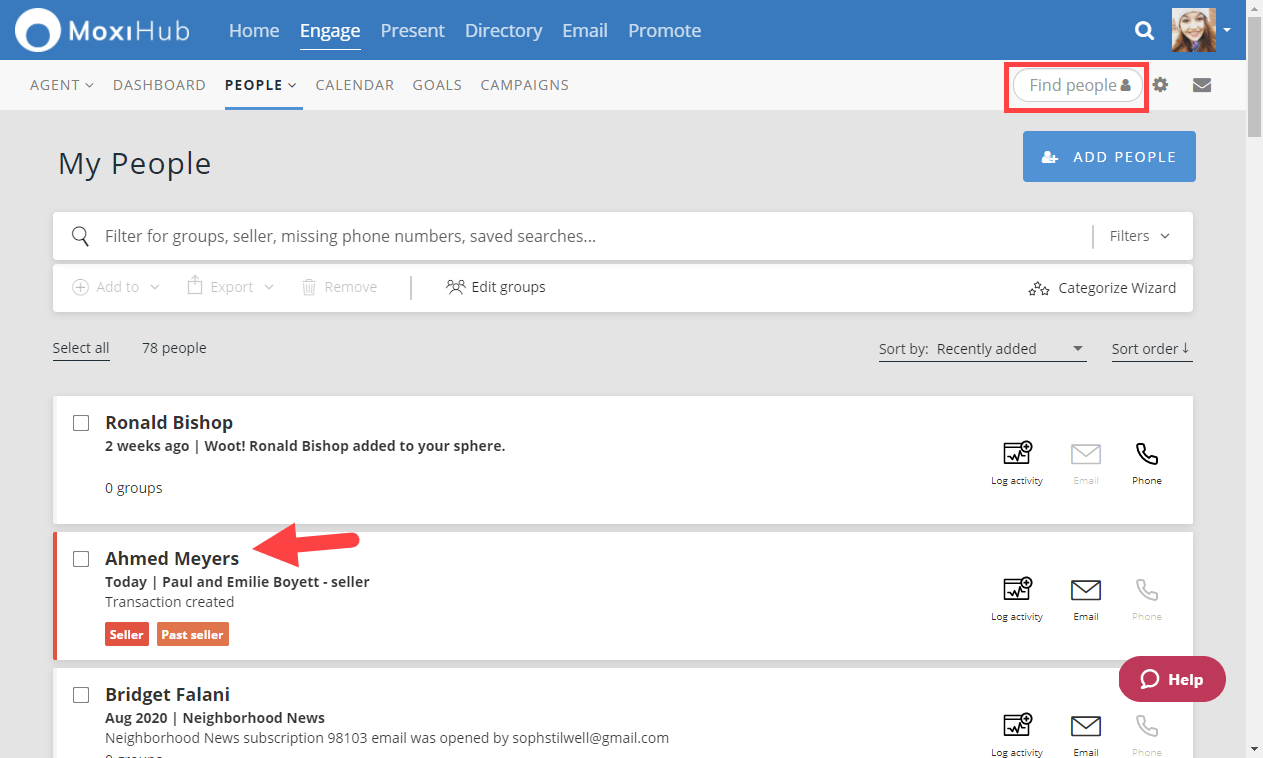Open the settings gear near Find people

coord(1160,85)
